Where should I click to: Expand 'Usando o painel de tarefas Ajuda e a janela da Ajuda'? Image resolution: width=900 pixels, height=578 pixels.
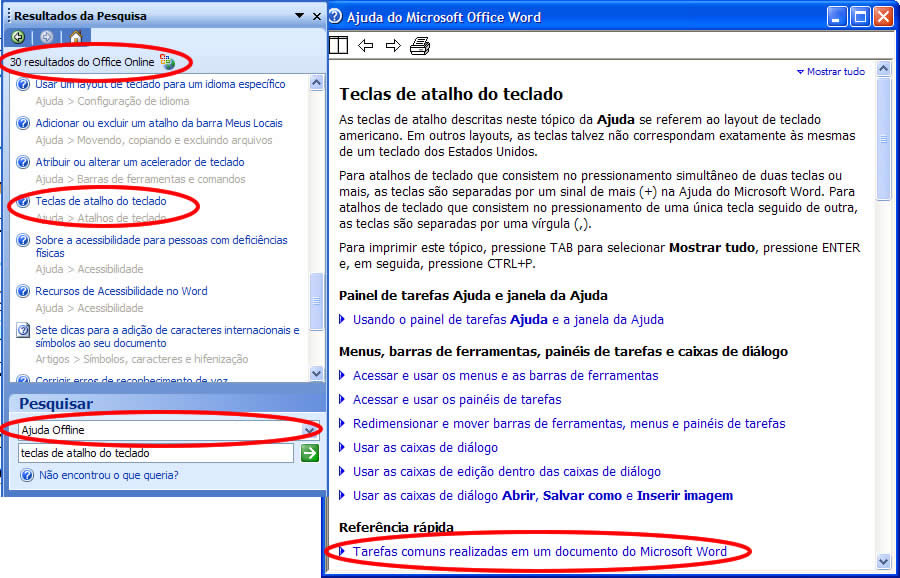508,320
